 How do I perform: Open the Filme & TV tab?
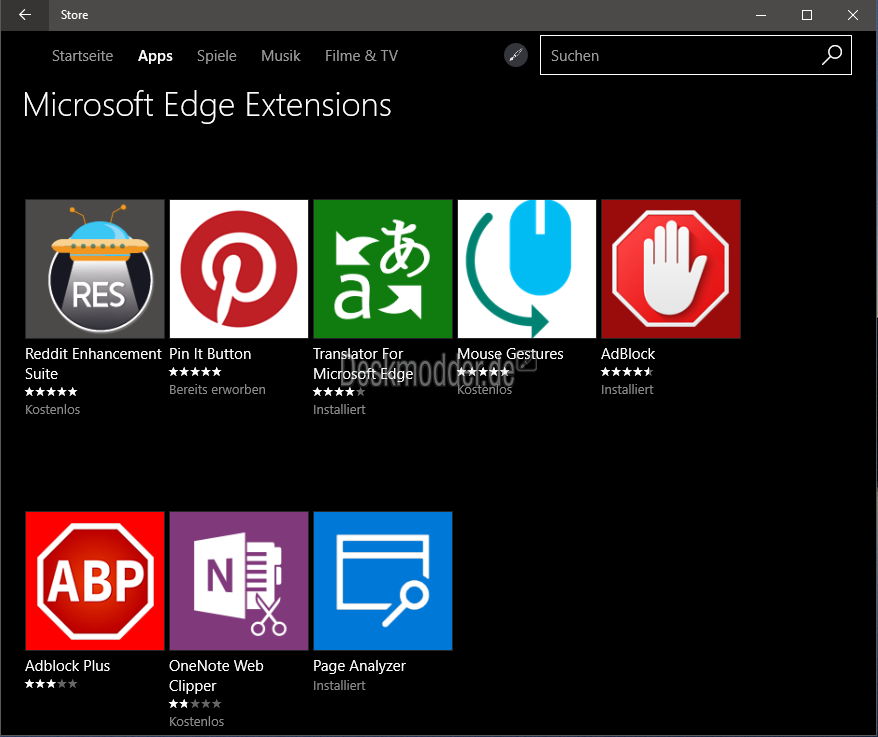point(361,56)
